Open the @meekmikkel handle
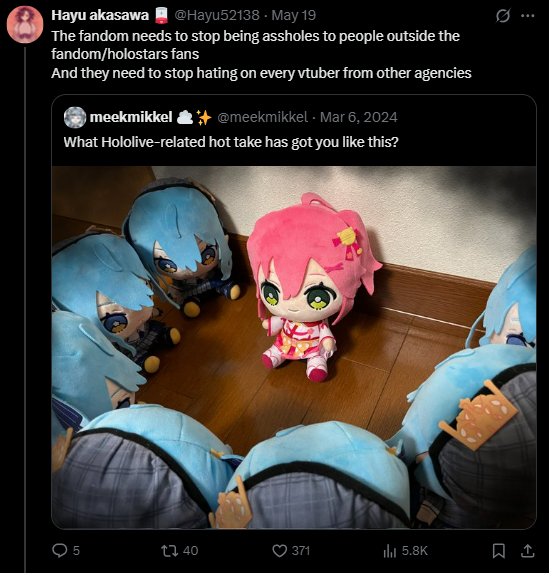549x573 pixels. 262,117
